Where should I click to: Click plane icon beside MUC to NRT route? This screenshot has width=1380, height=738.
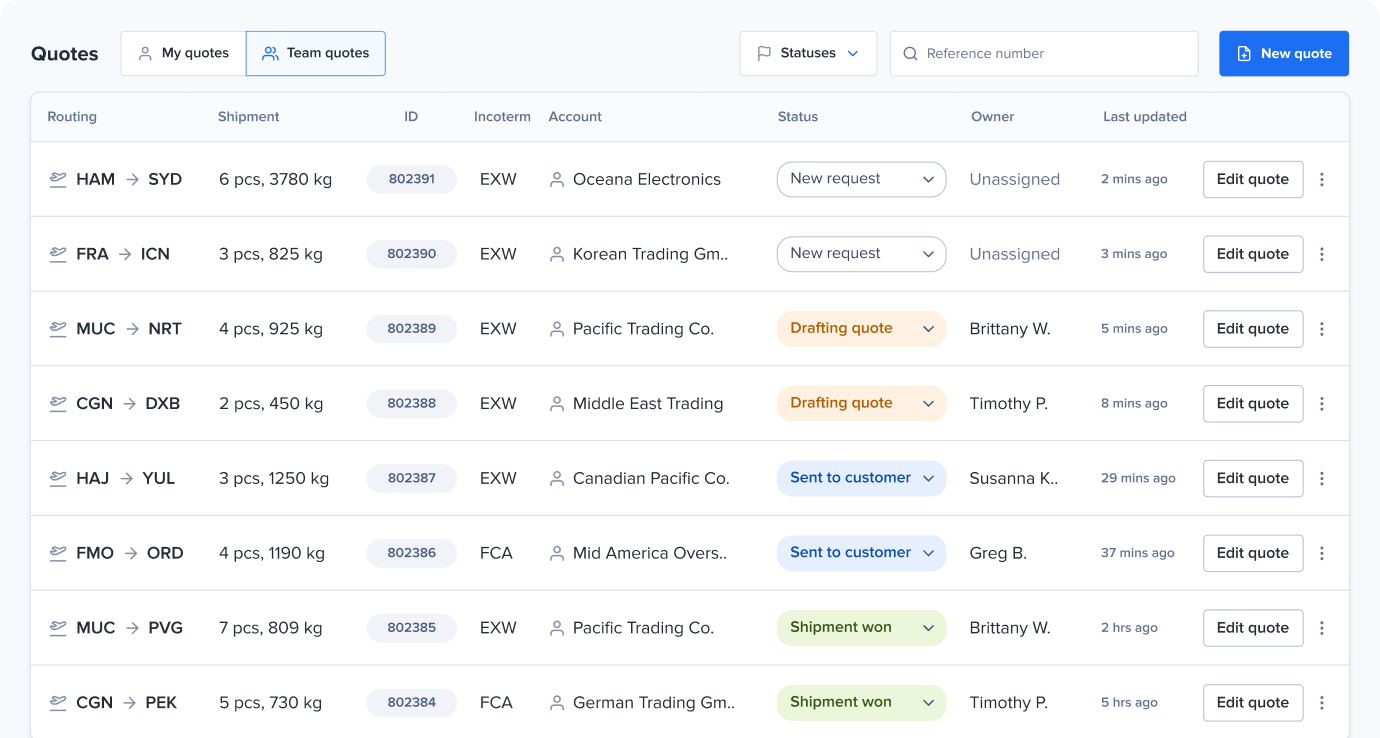[58, 329]
